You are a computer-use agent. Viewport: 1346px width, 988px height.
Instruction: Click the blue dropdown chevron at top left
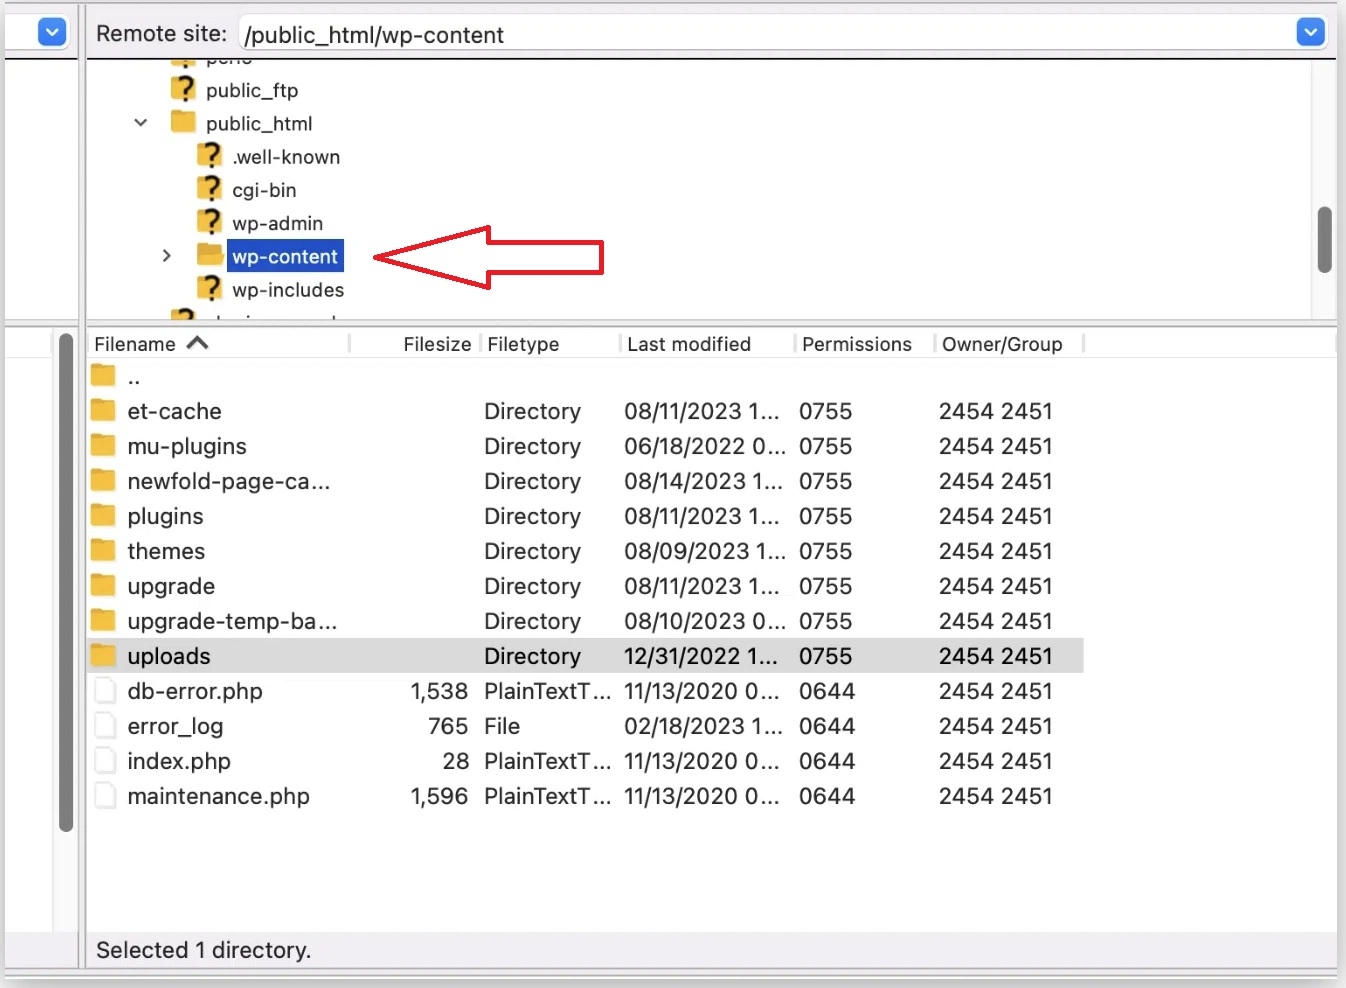coord(51,31)
